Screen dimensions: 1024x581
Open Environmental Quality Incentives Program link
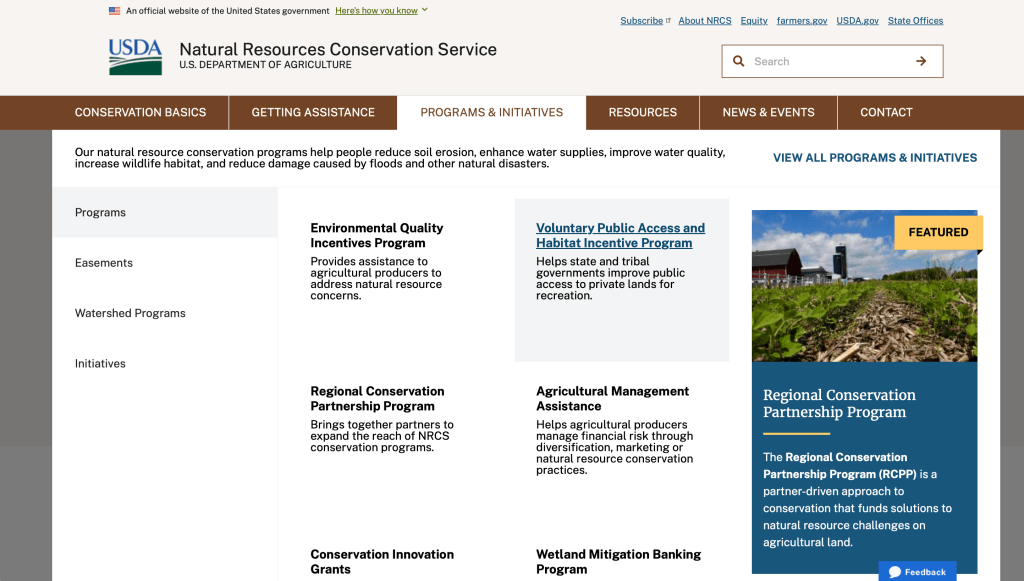[x=376, y=235]
